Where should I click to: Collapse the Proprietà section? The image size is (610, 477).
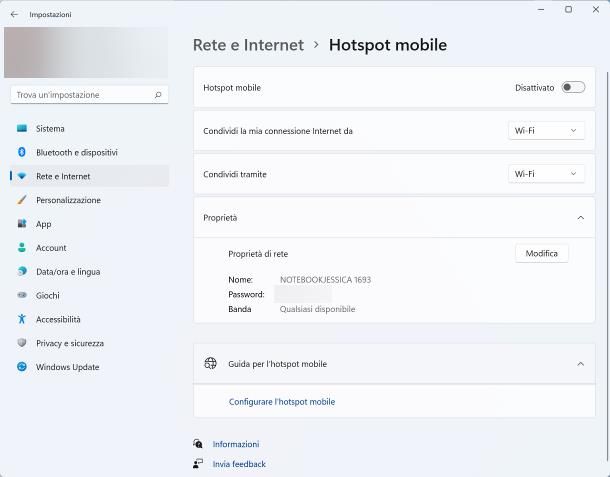click(x=580, y=217)
